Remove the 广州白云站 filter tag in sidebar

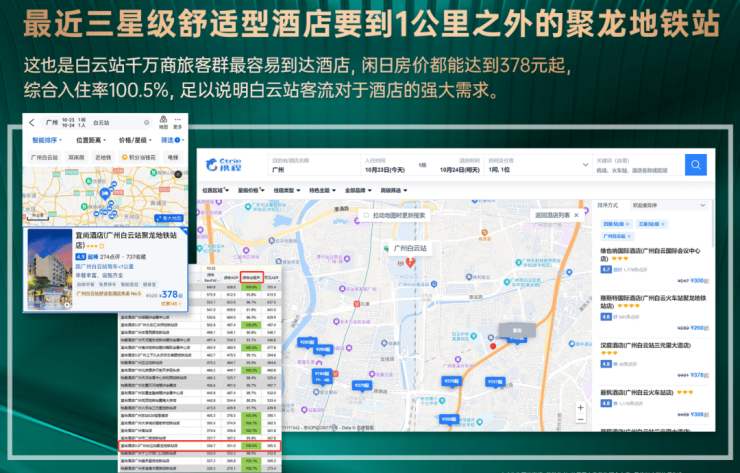[629, 236]
